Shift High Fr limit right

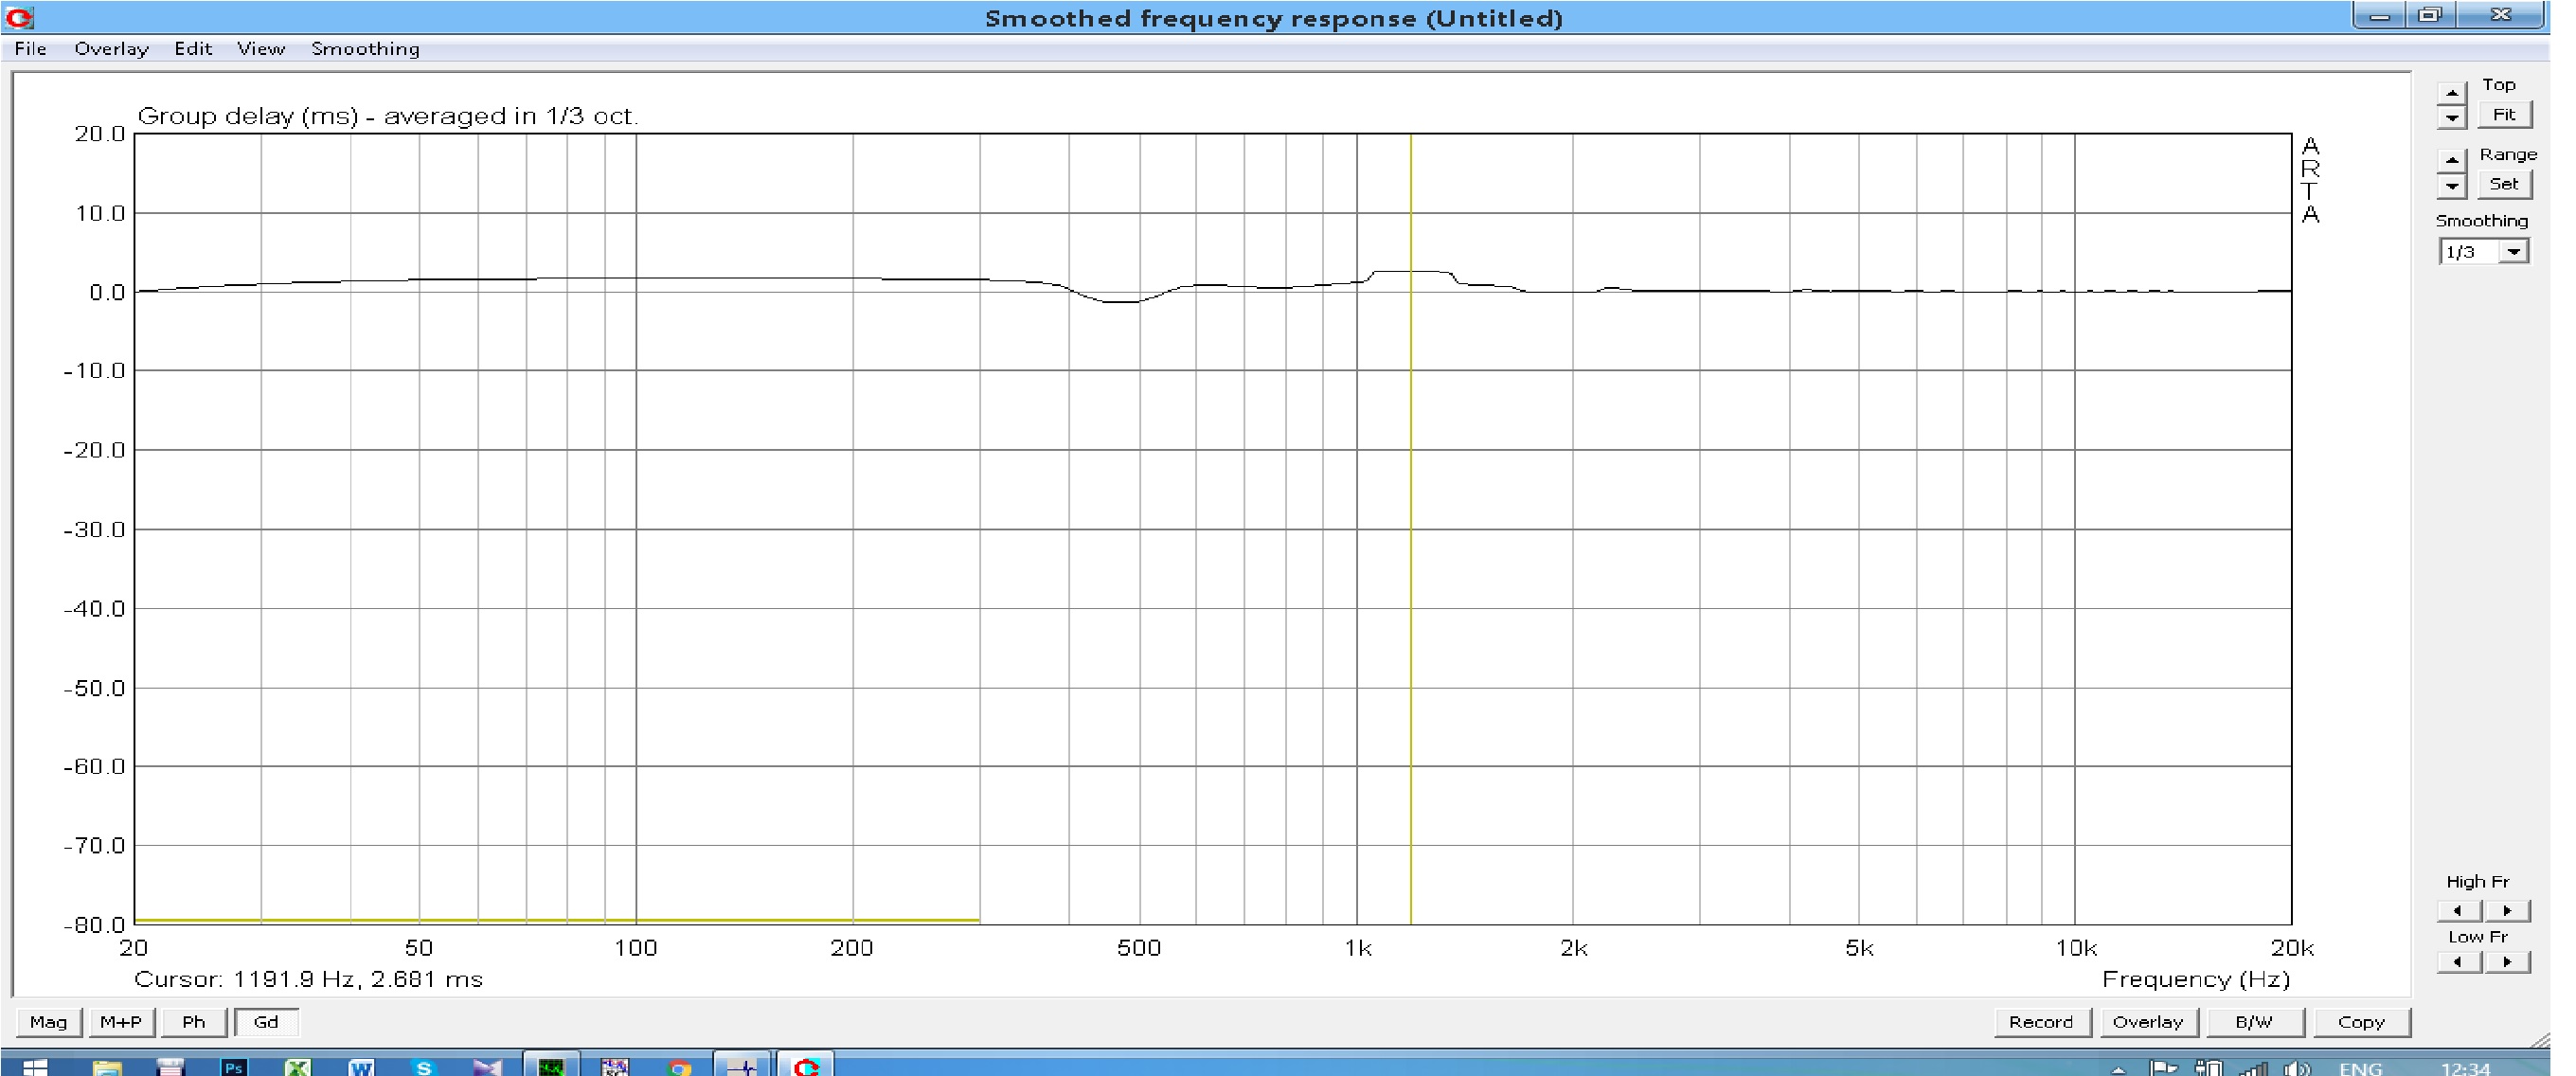2507,910
